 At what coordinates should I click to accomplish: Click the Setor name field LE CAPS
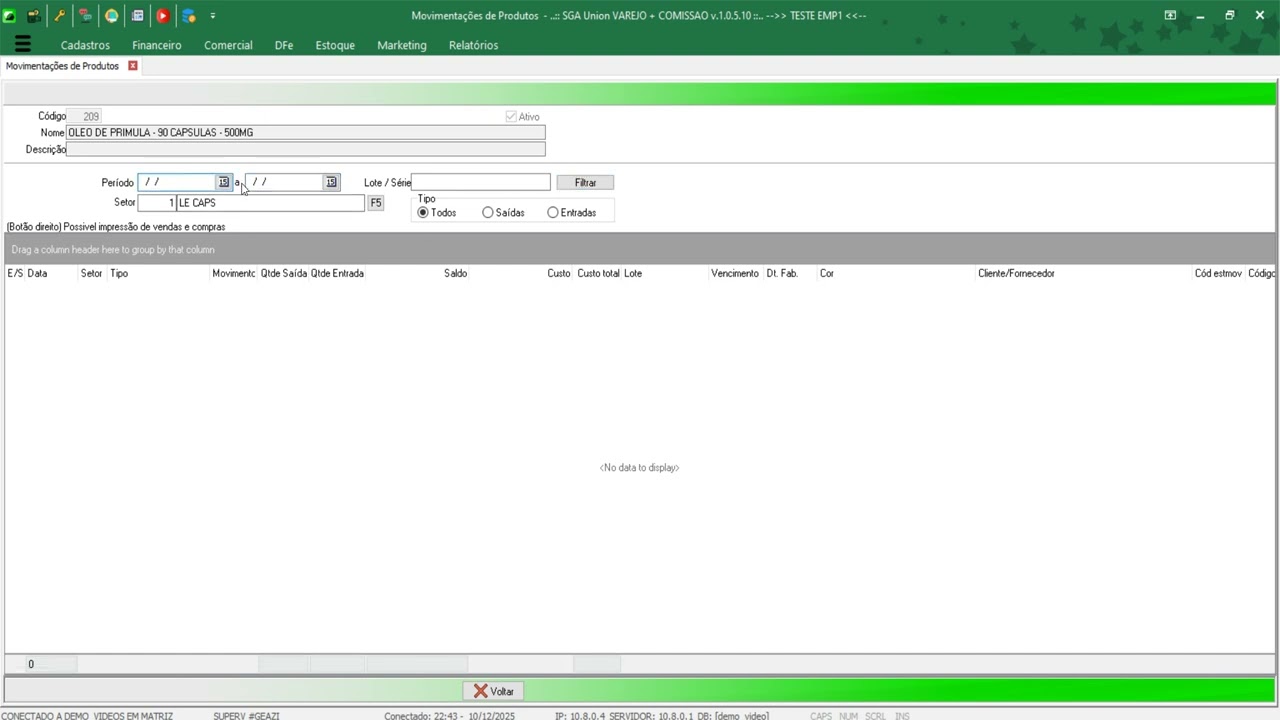coord(271,203)
